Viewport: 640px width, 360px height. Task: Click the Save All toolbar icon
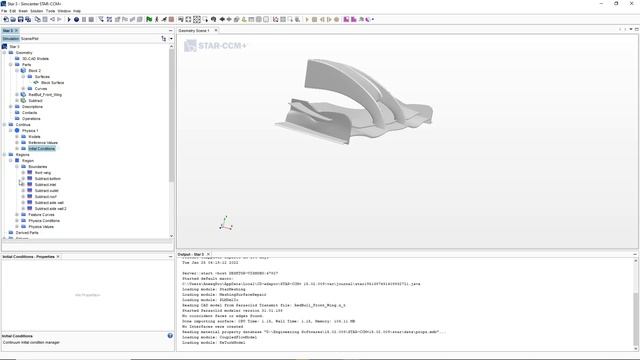point(28,19)
